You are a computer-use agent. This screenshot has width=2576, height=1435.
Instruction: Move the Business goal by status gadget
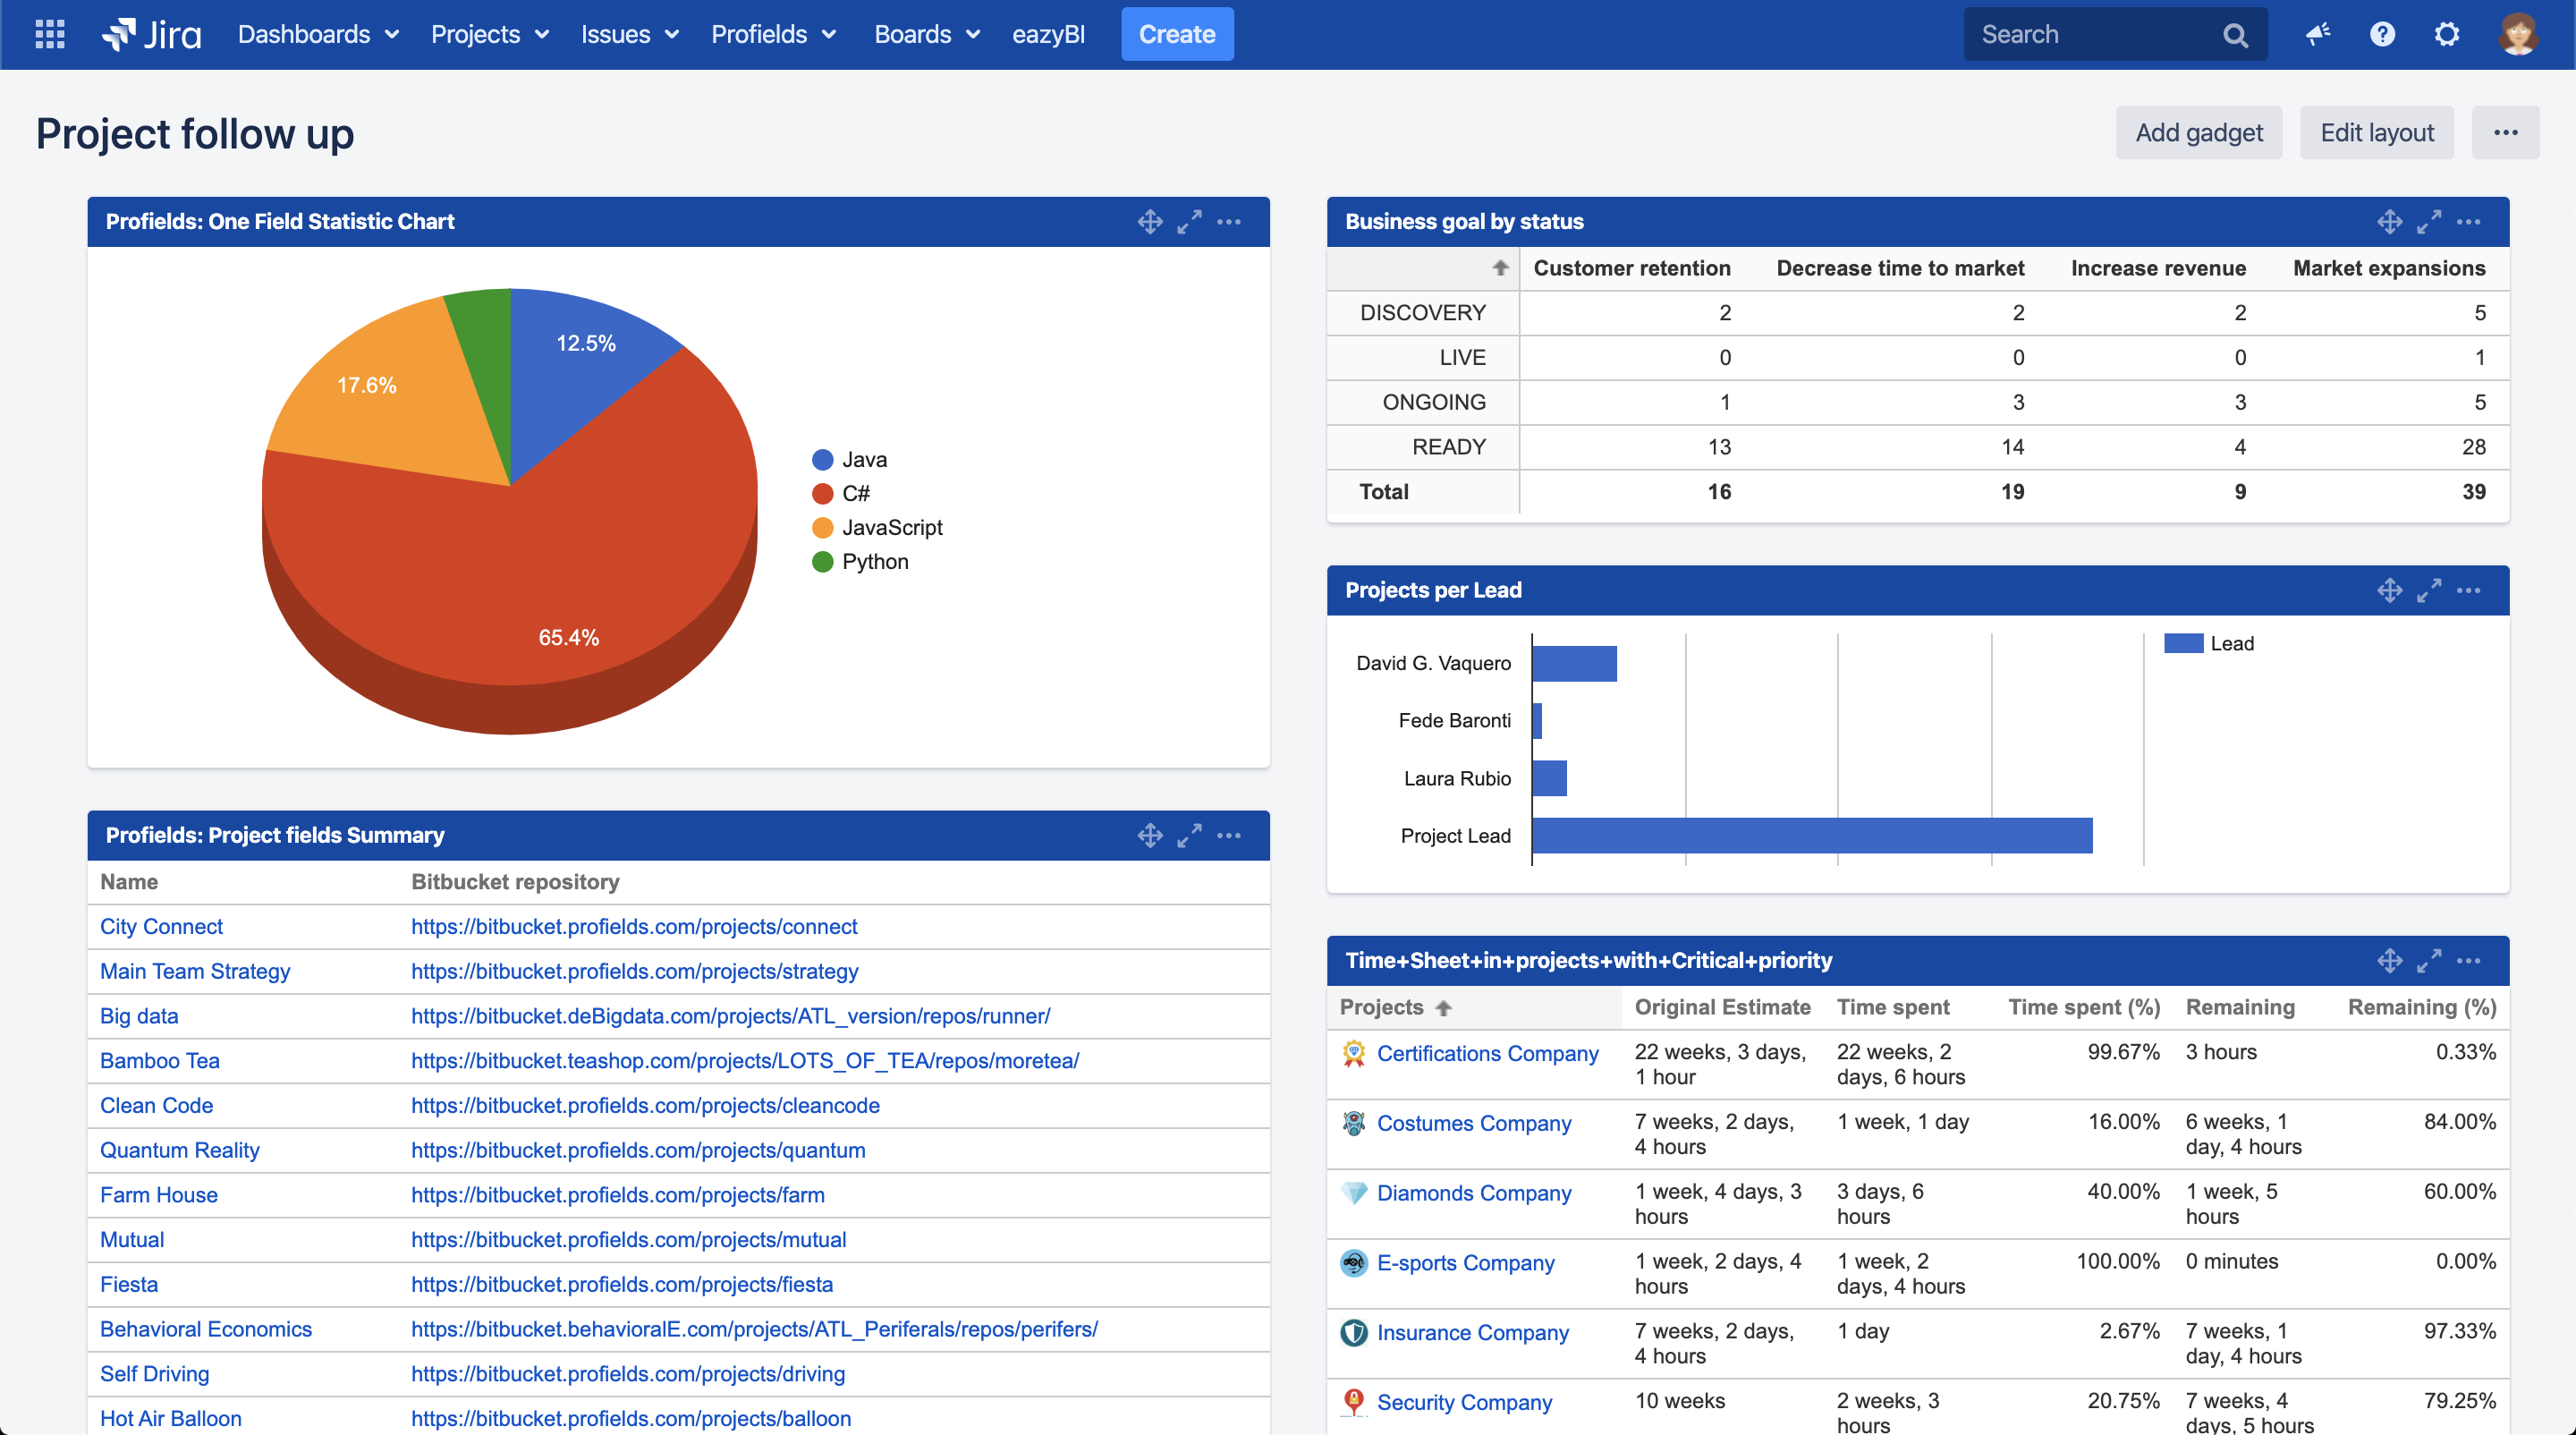[x=2390, y=222]
